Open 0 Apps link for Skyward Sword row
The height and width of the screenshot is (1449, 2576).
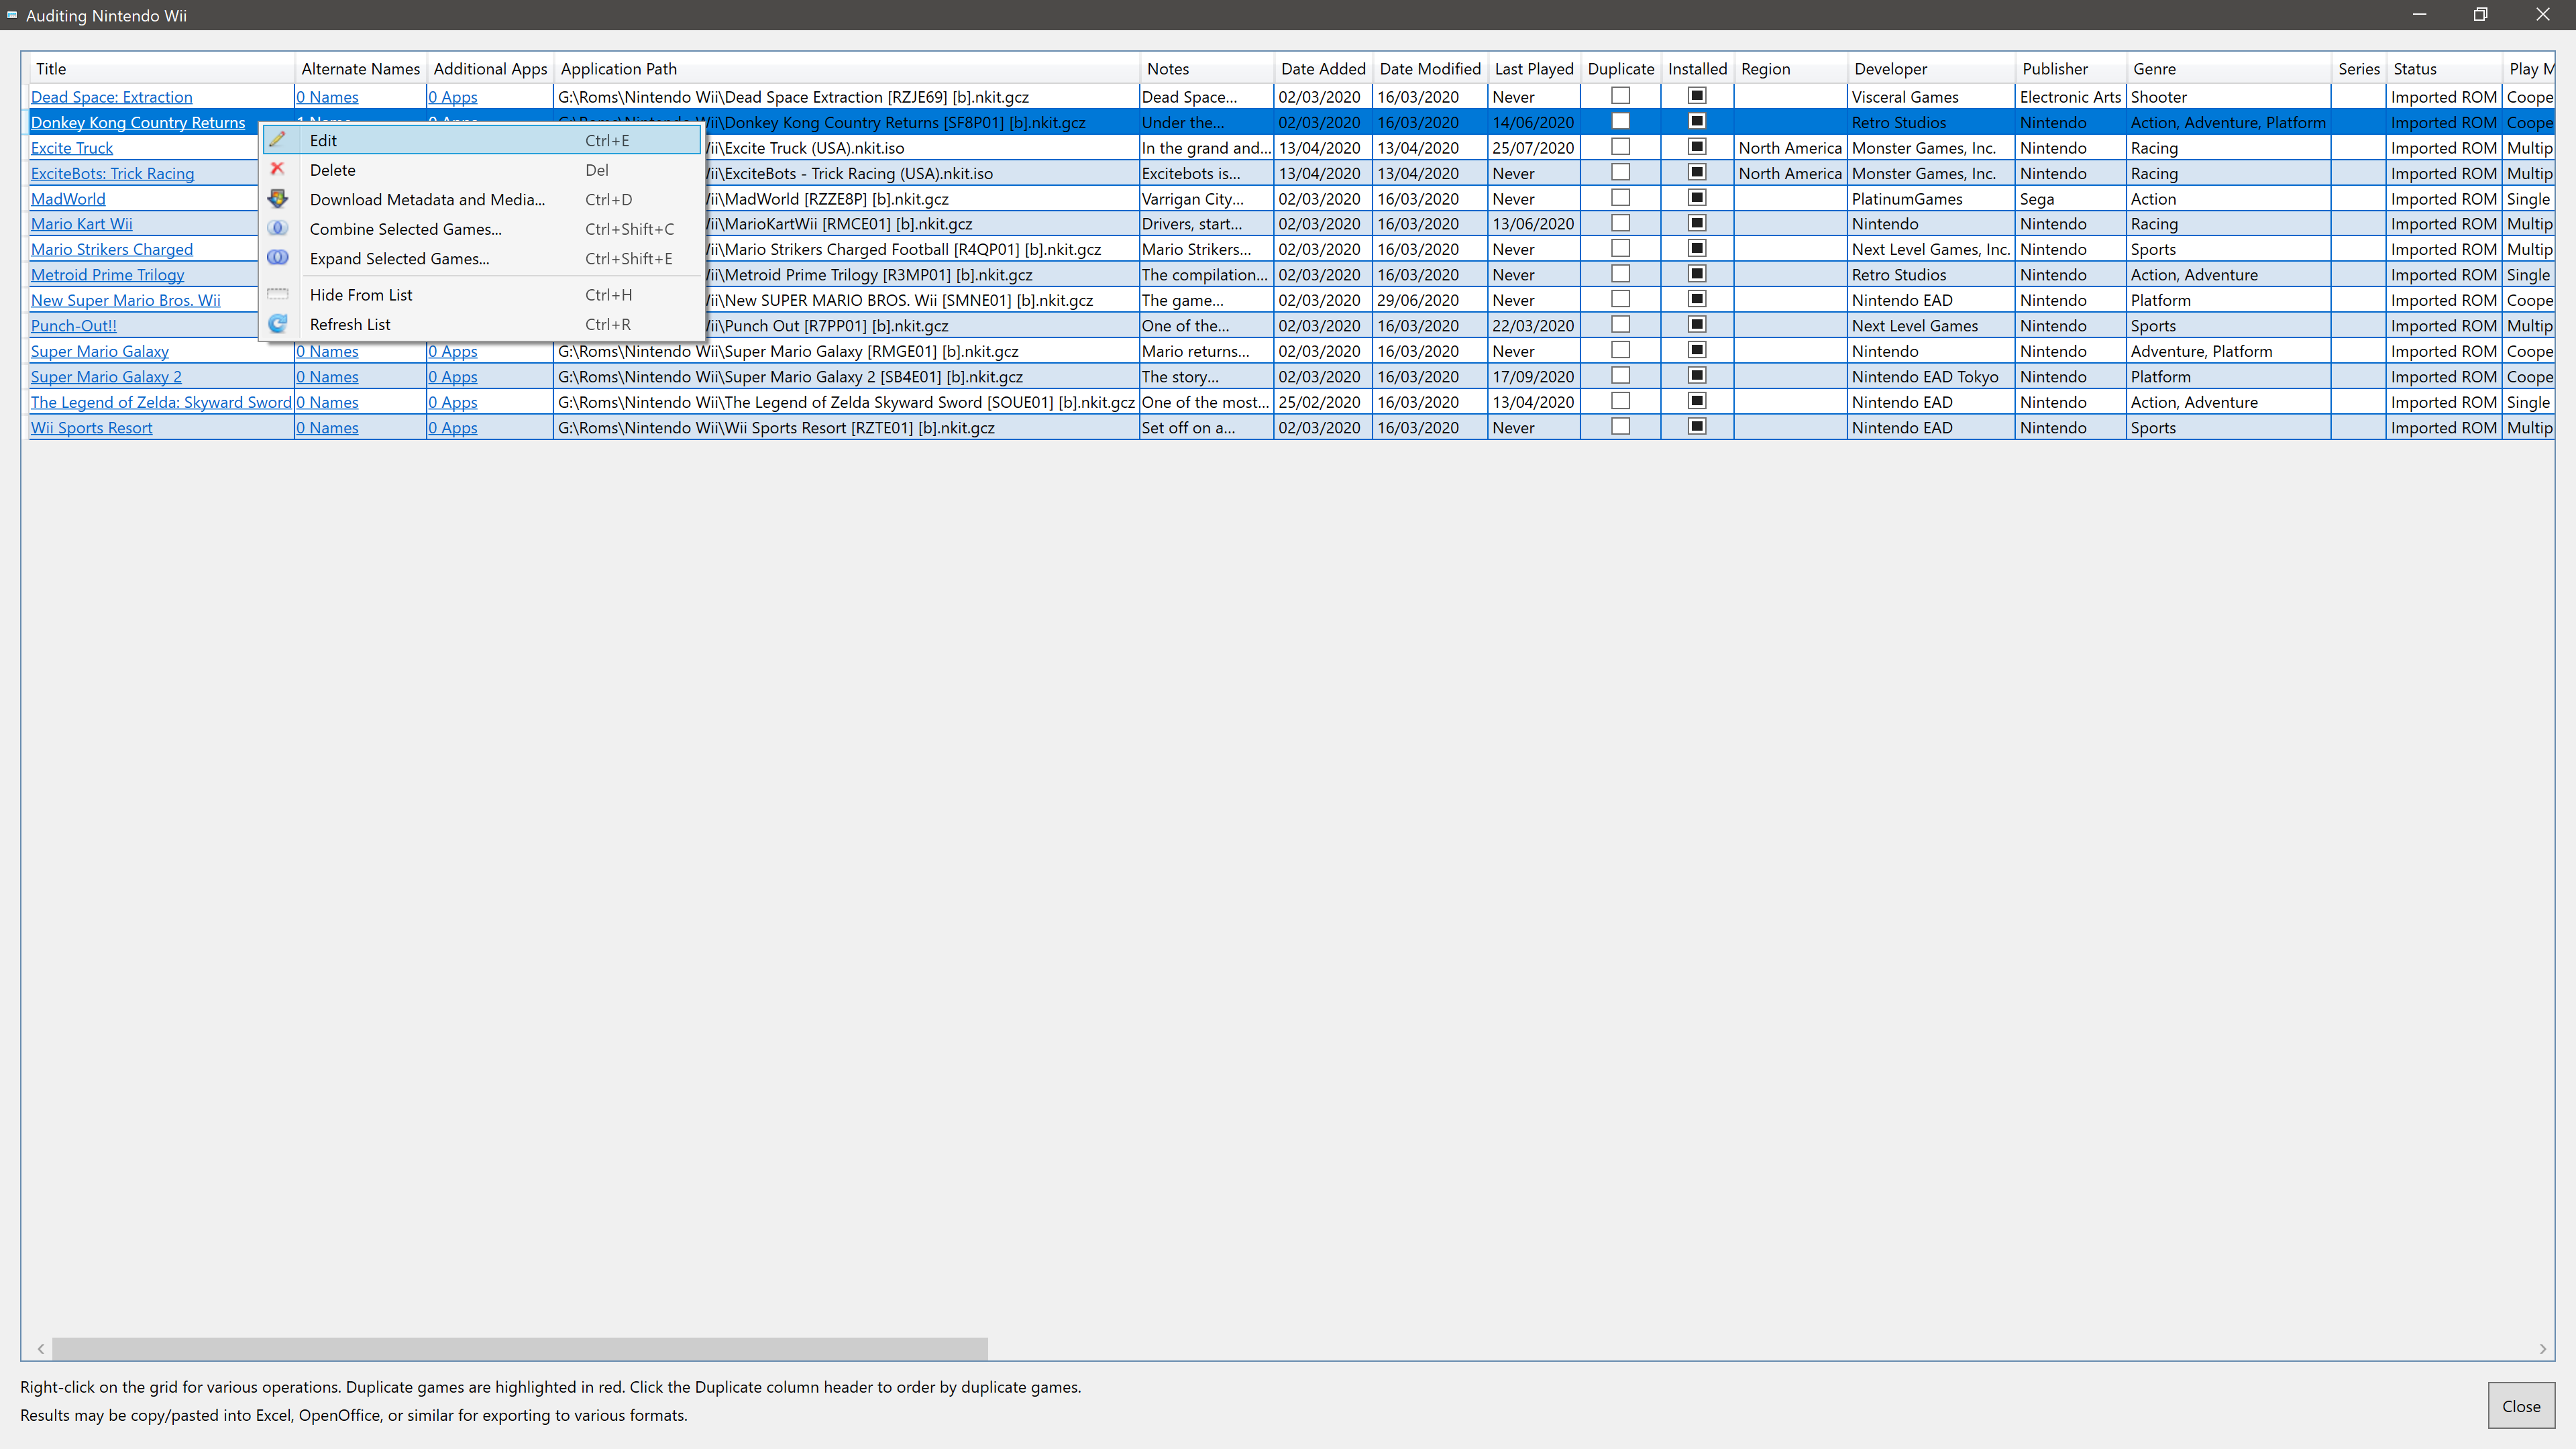[453, 402]
